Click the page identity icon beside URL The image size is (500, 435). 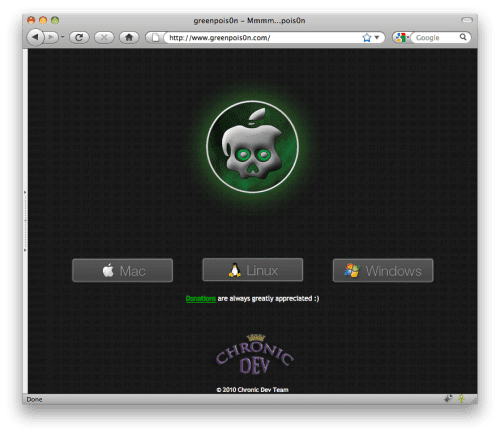(155, 37)
